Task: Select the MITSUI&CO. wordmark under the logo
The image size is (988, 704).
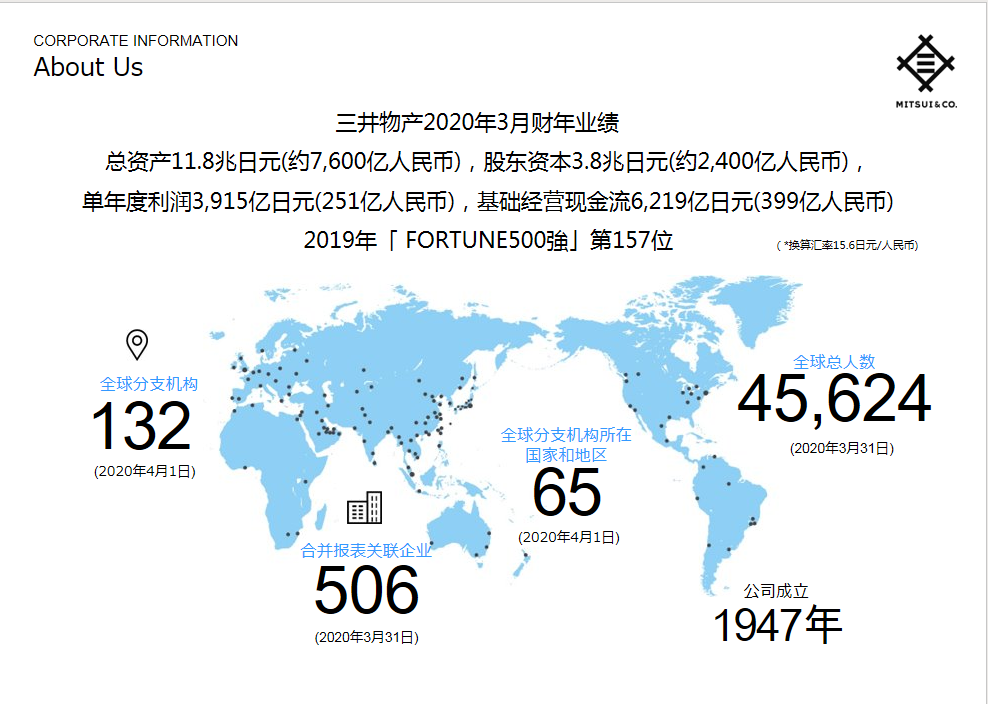Action: click(926, 105)
